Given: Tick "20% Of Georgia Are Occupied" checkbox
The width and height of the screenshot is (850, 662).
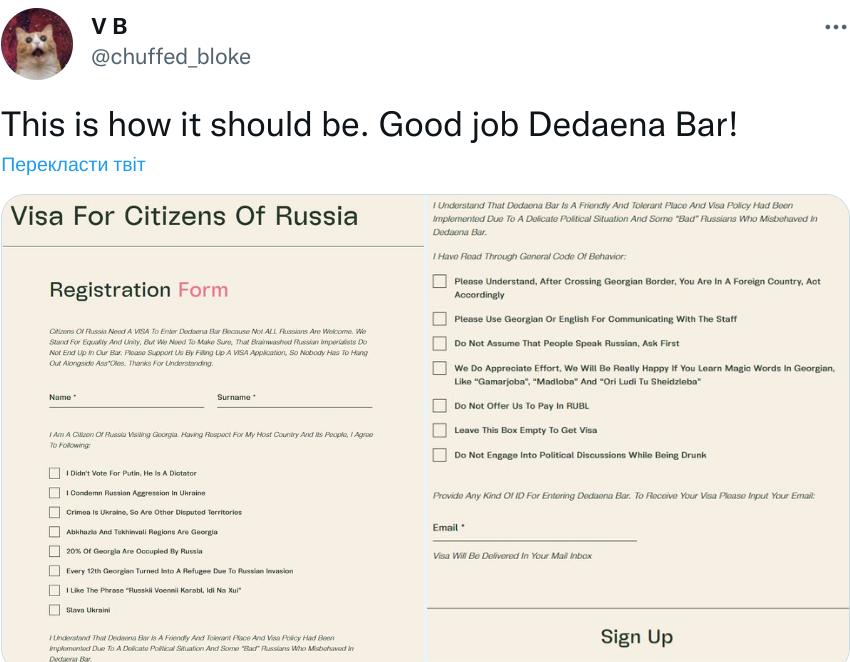Looking at the screenshot, I should pyautogui.click(x=55, y=551).
